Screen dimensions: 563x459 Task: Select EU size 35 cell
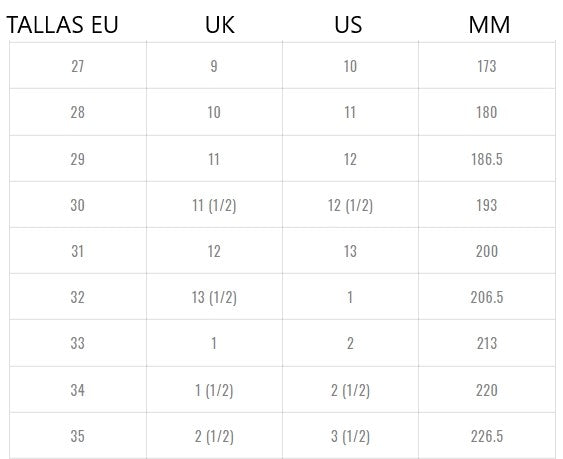coord(78,436)
